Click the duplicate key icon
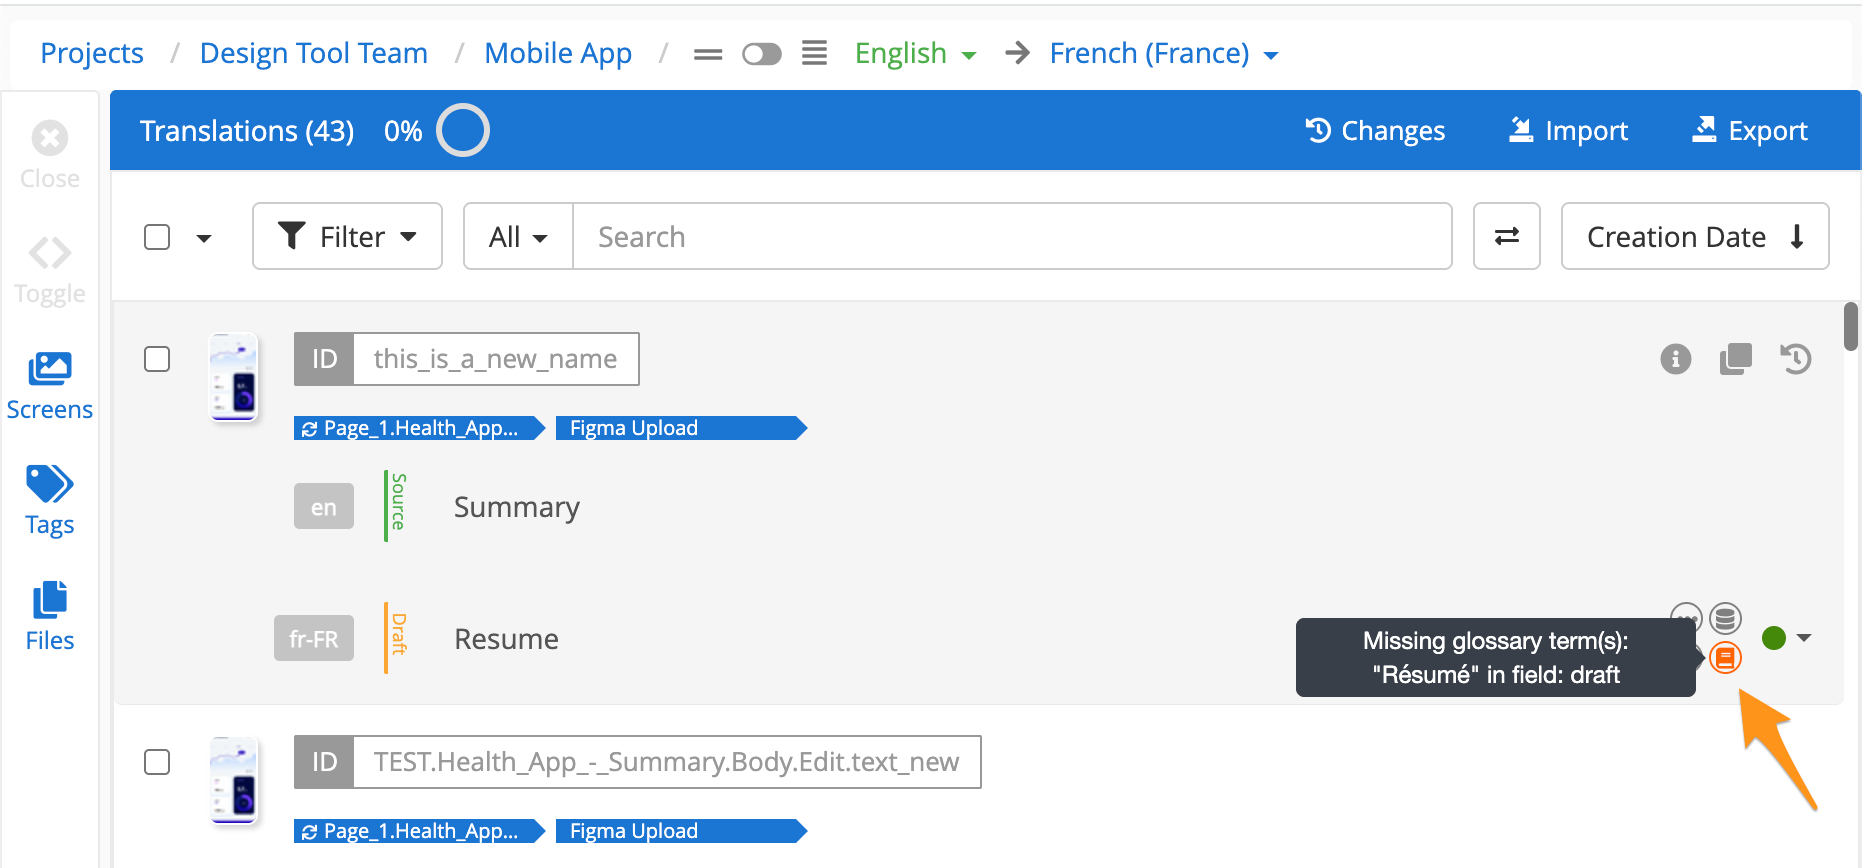The height and width of the screenshot is (868, 1862). point(1735,359)
